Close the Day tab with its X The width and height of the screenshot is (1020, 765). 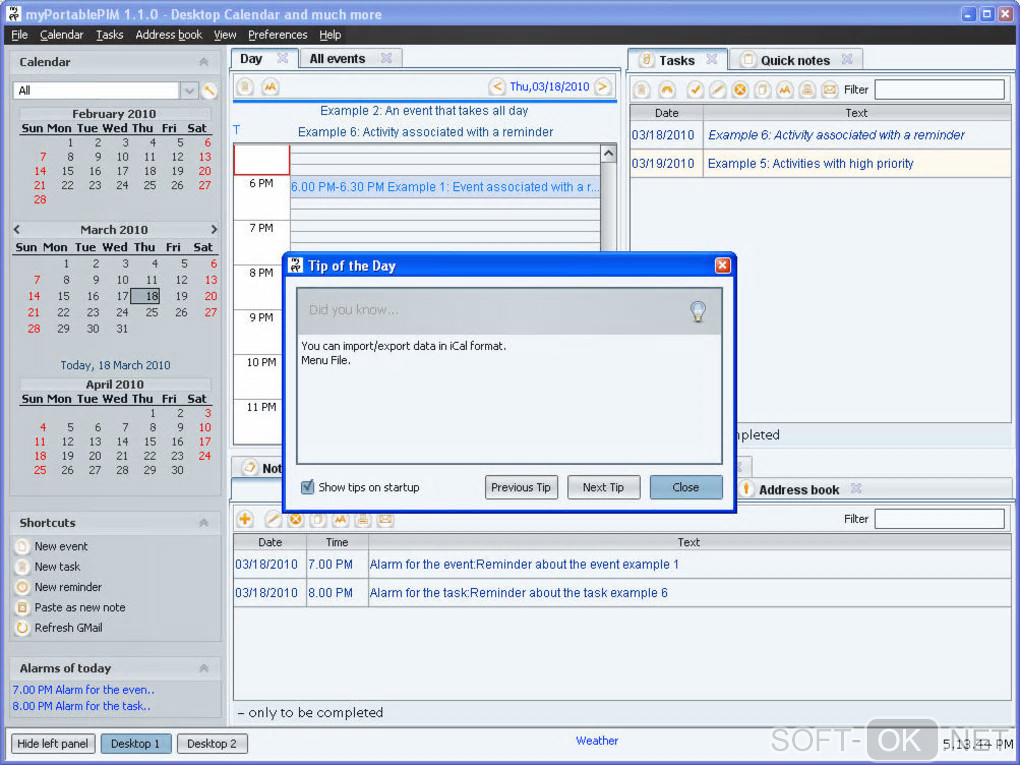click(282, 58)
